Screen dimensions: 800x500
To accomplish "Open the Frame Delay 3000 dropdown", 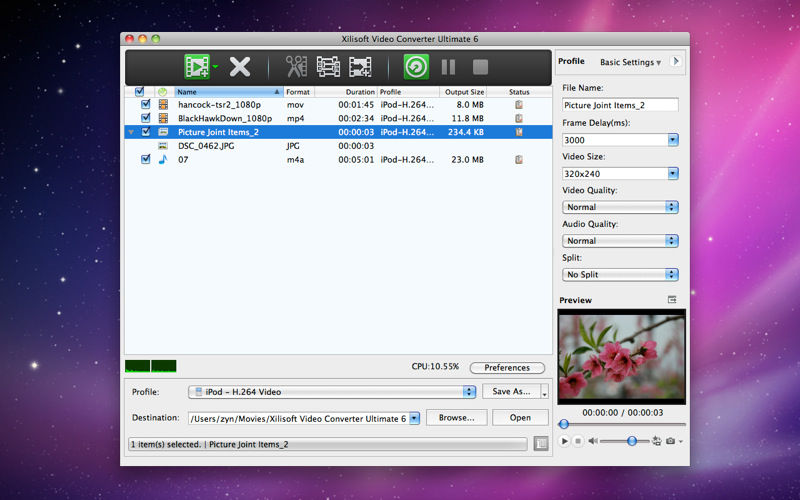I will [x=673, y=140].
